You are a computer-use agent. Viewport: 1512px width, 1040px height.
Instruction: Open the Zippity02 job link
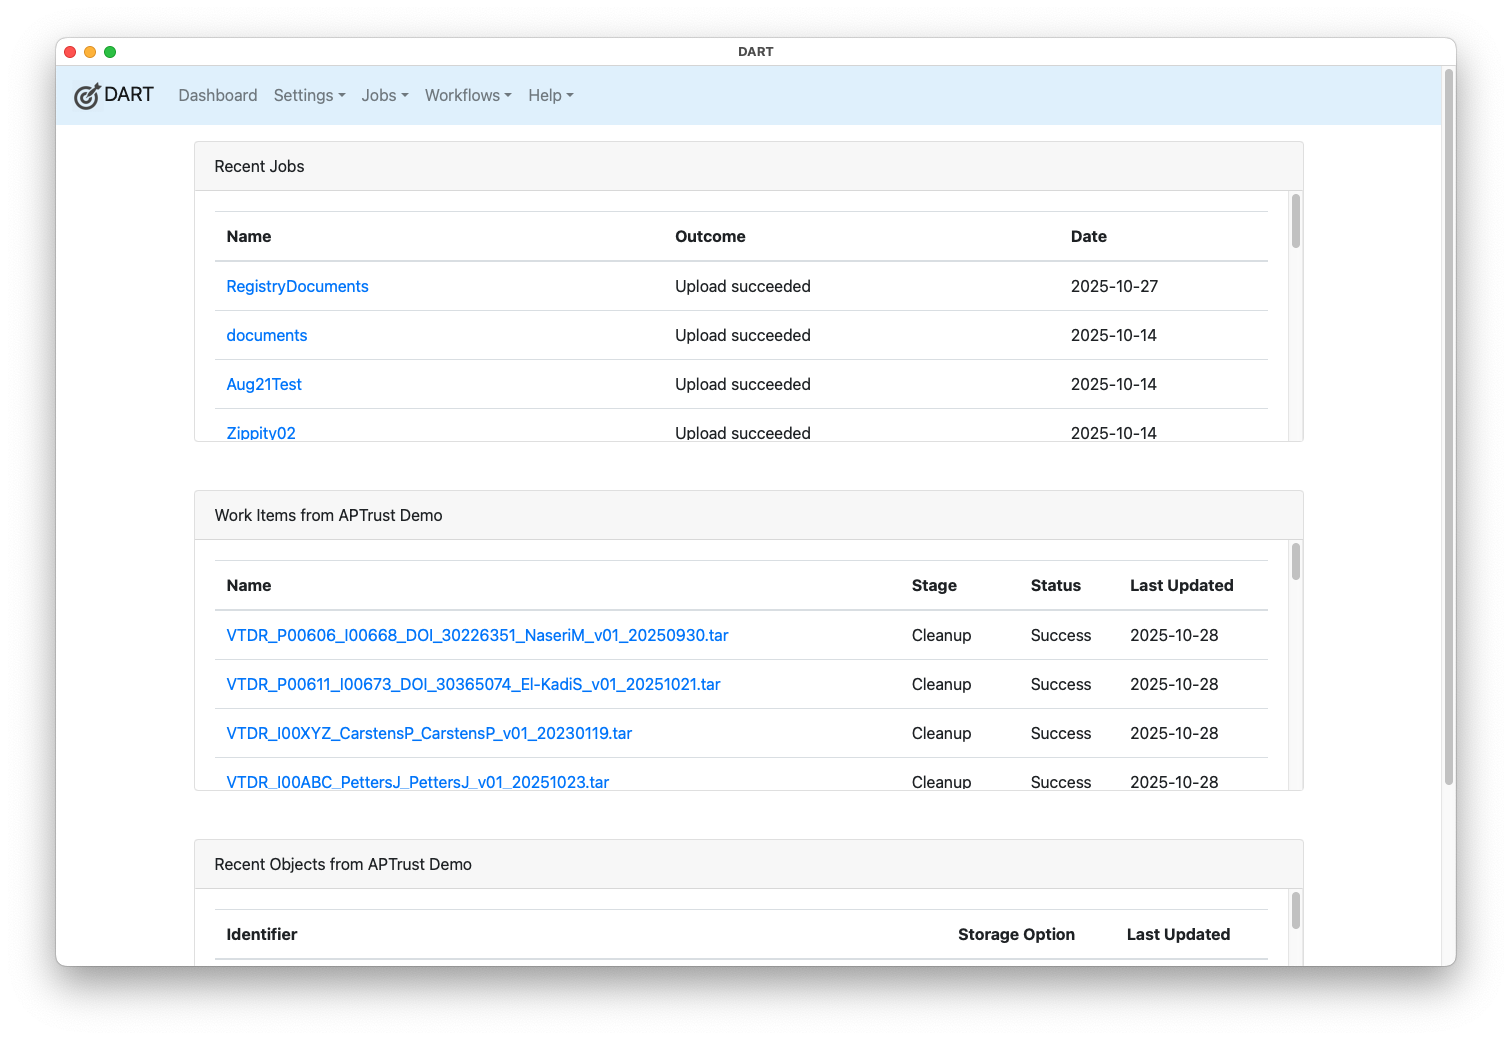click(261, 433)
